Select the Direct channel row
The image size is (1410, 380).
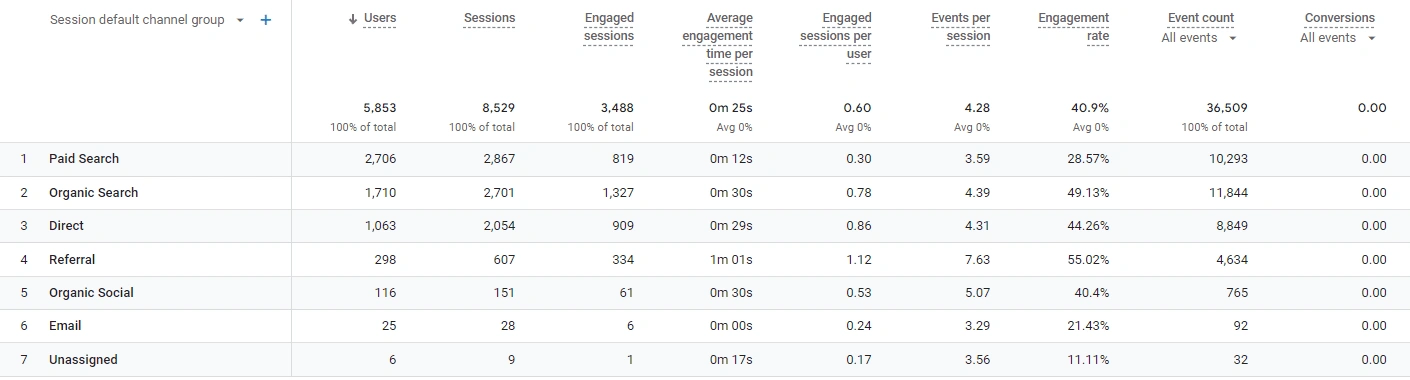click(x=705, y=226)
